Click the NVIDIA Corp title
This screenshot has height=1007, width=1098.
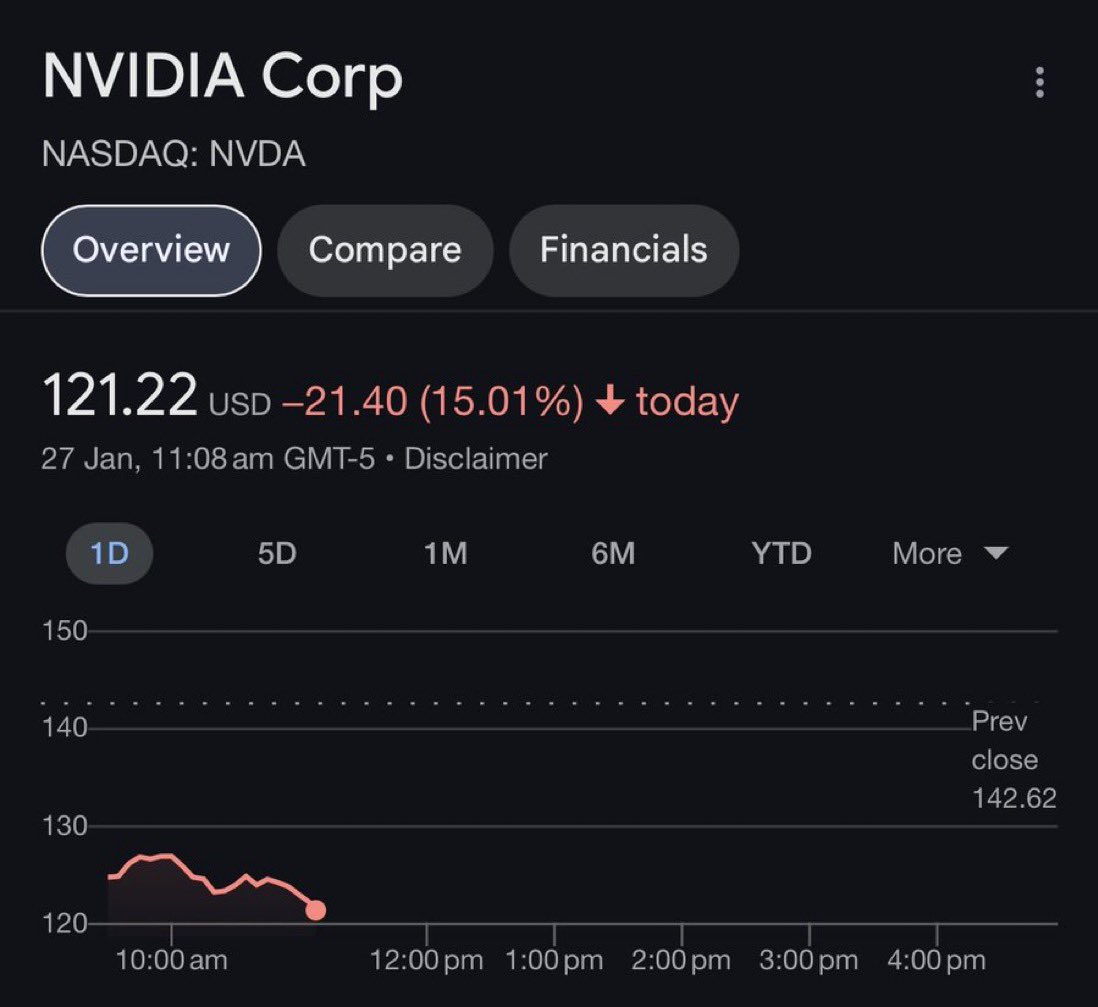click(223, 77)
